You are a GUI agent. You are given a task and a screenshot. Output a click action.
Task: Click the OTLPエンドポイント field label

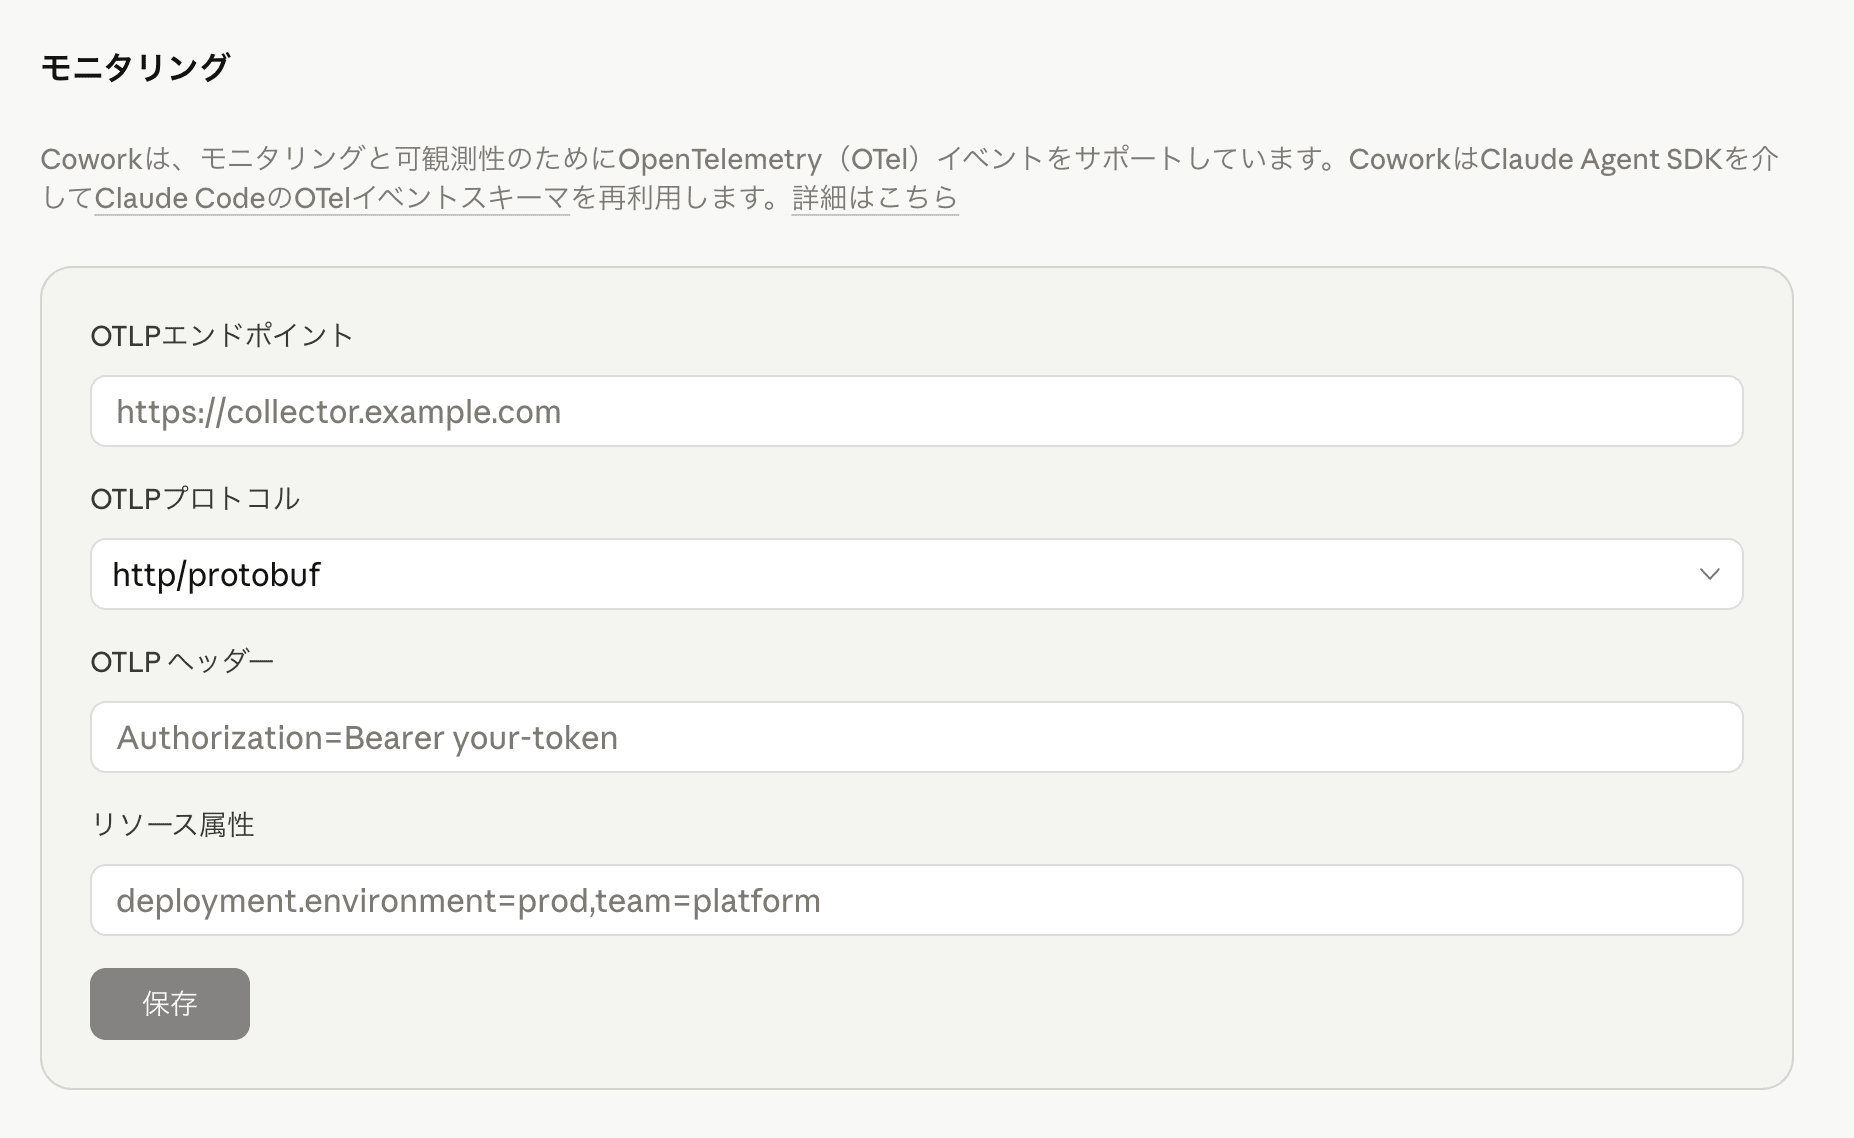[x=222, y=335]
